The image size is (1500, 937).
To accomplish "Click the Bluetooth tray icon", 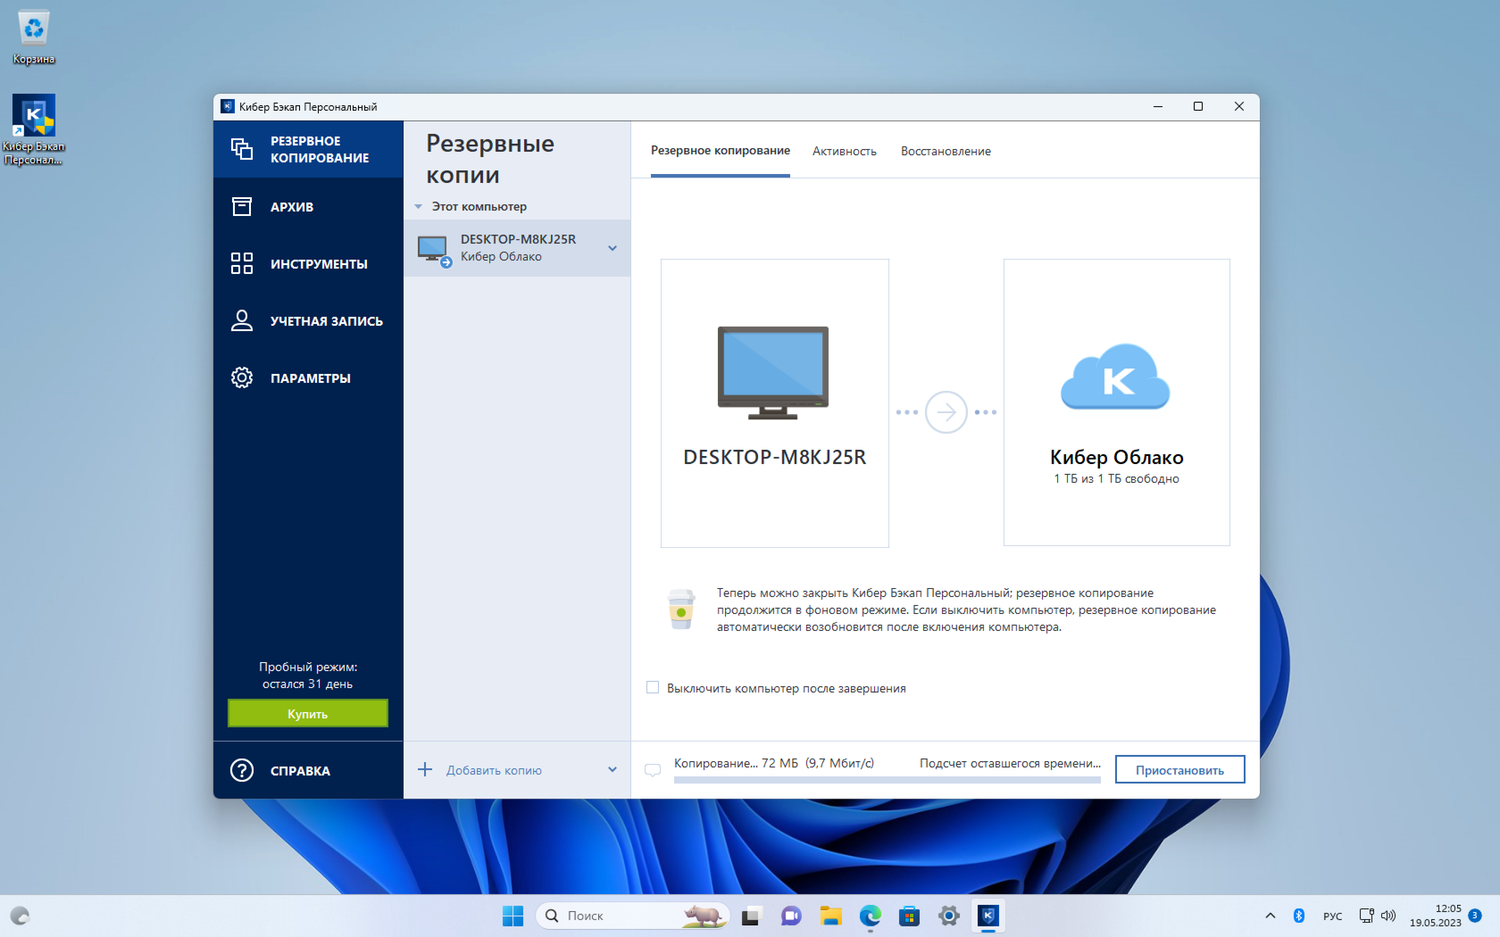I will click(1299, 916).
